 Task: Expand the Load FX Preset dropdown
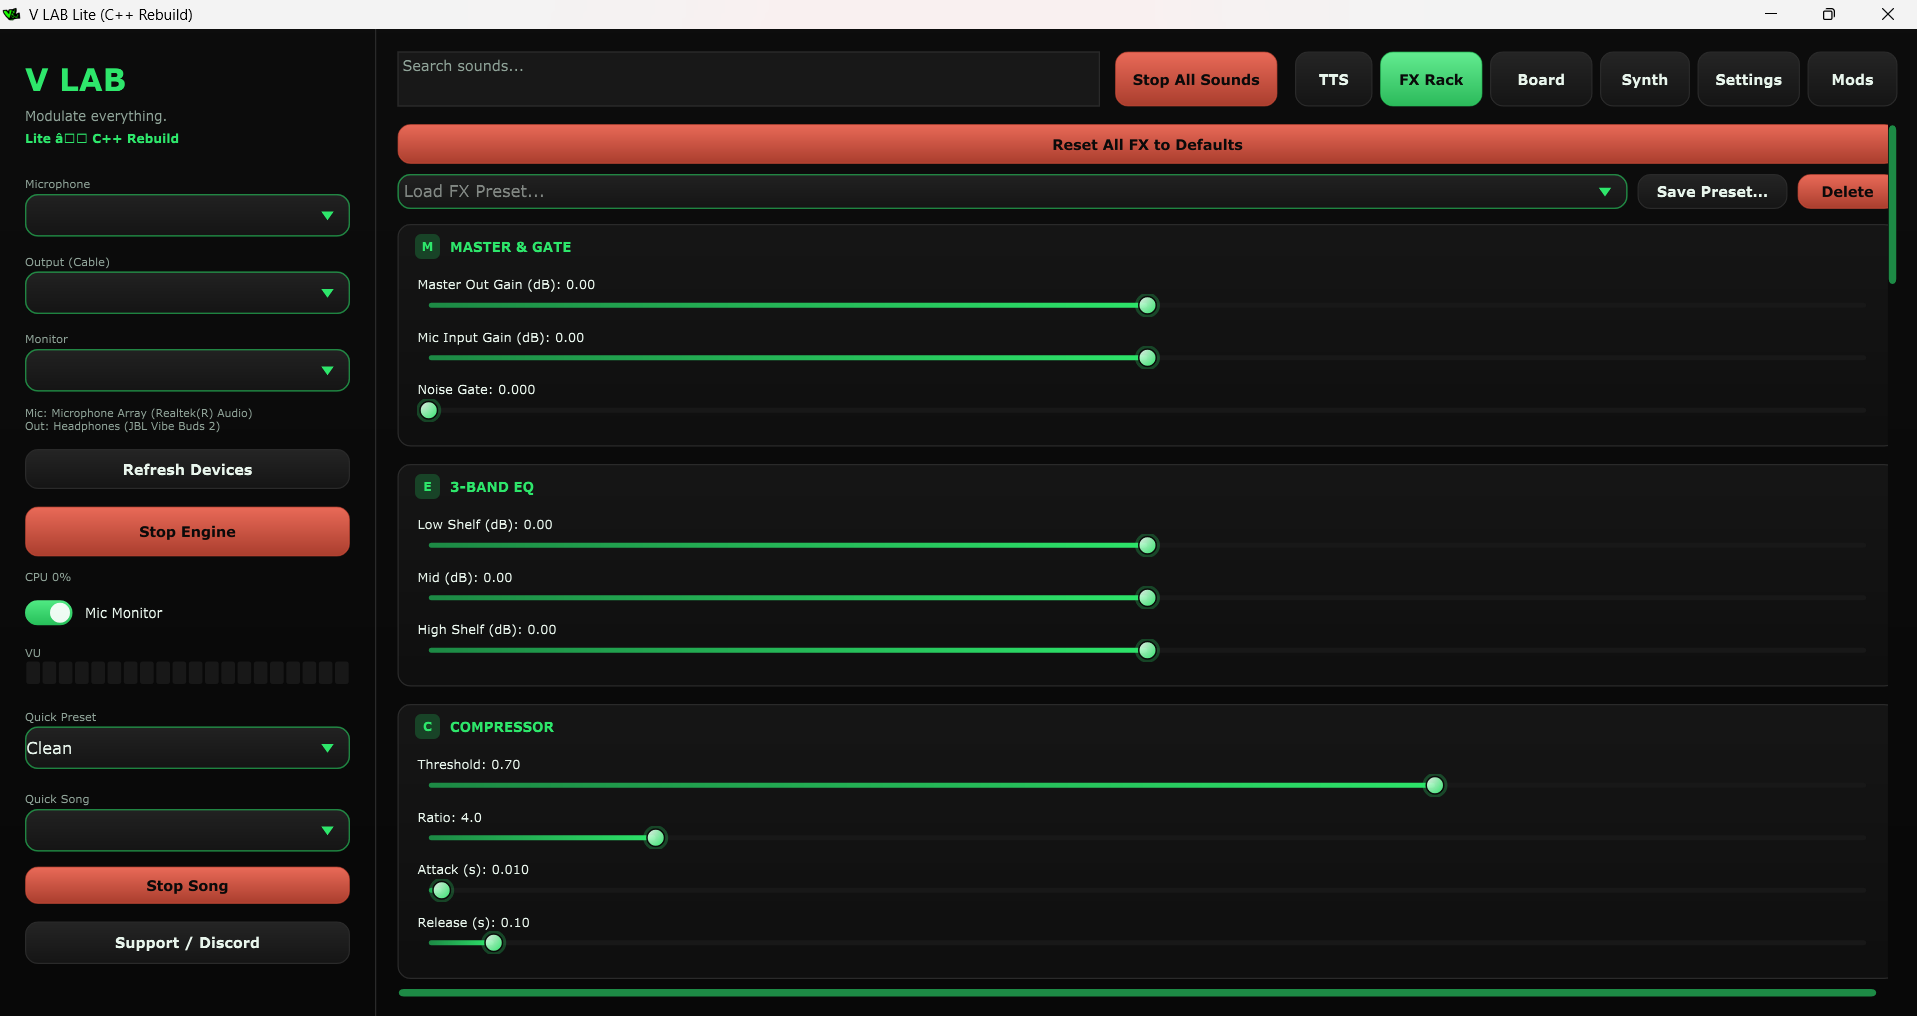tap(1012, 192)
